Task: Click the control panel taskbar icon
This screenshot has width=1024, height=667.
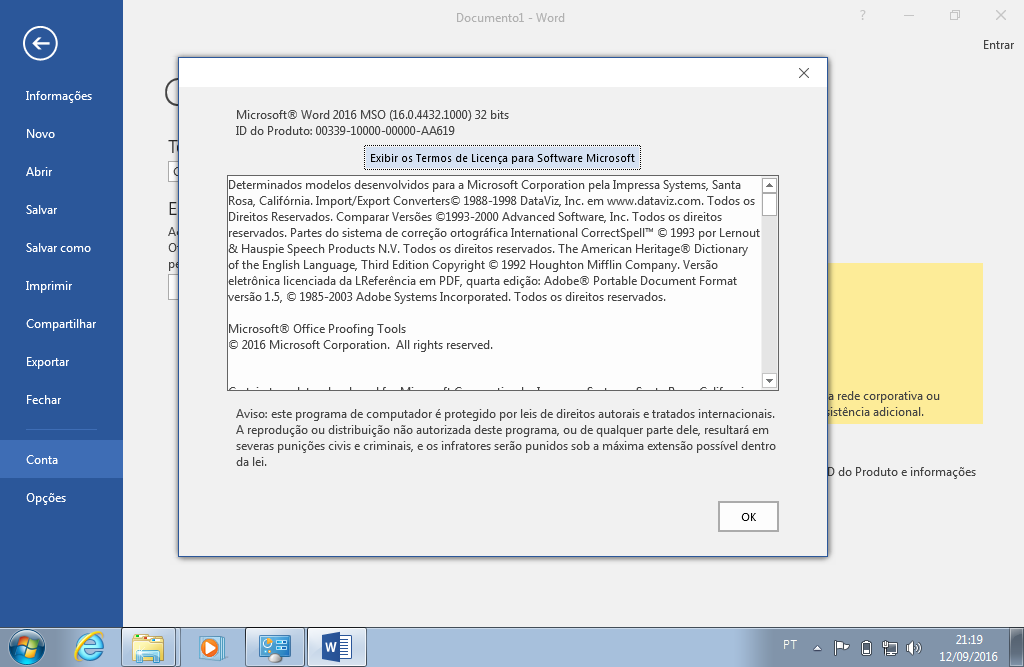Action: (275, 647)
